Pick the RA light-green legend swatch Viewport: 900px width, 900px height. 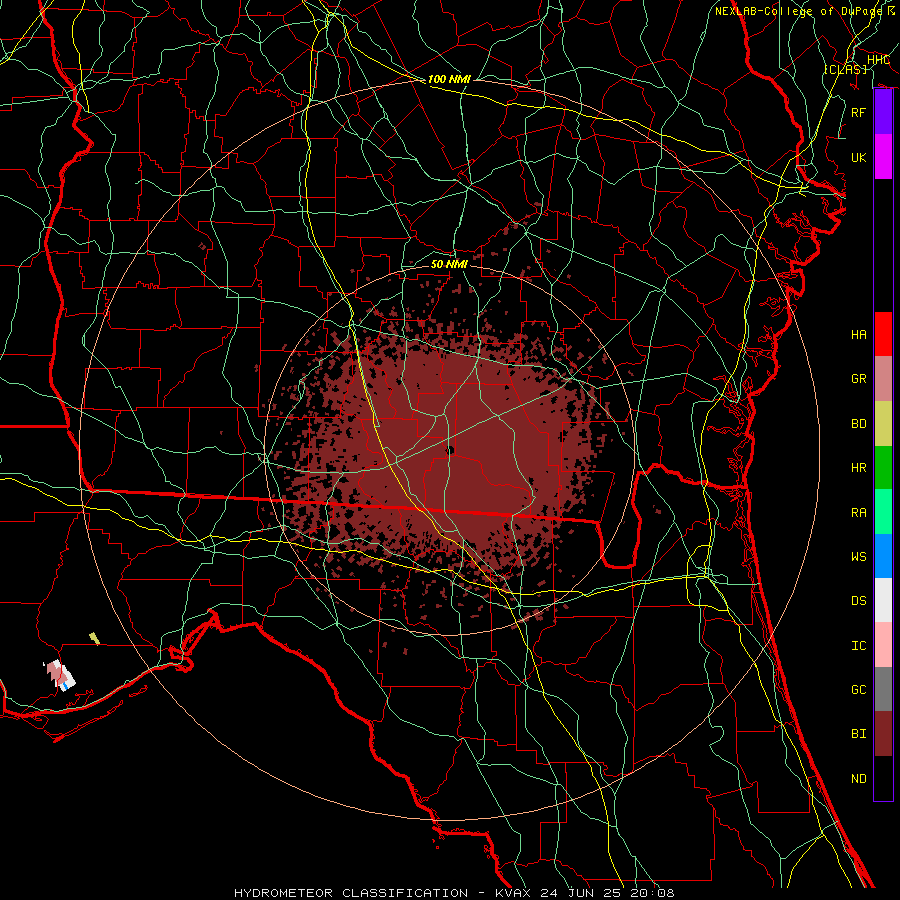click(x=883, y=511)
